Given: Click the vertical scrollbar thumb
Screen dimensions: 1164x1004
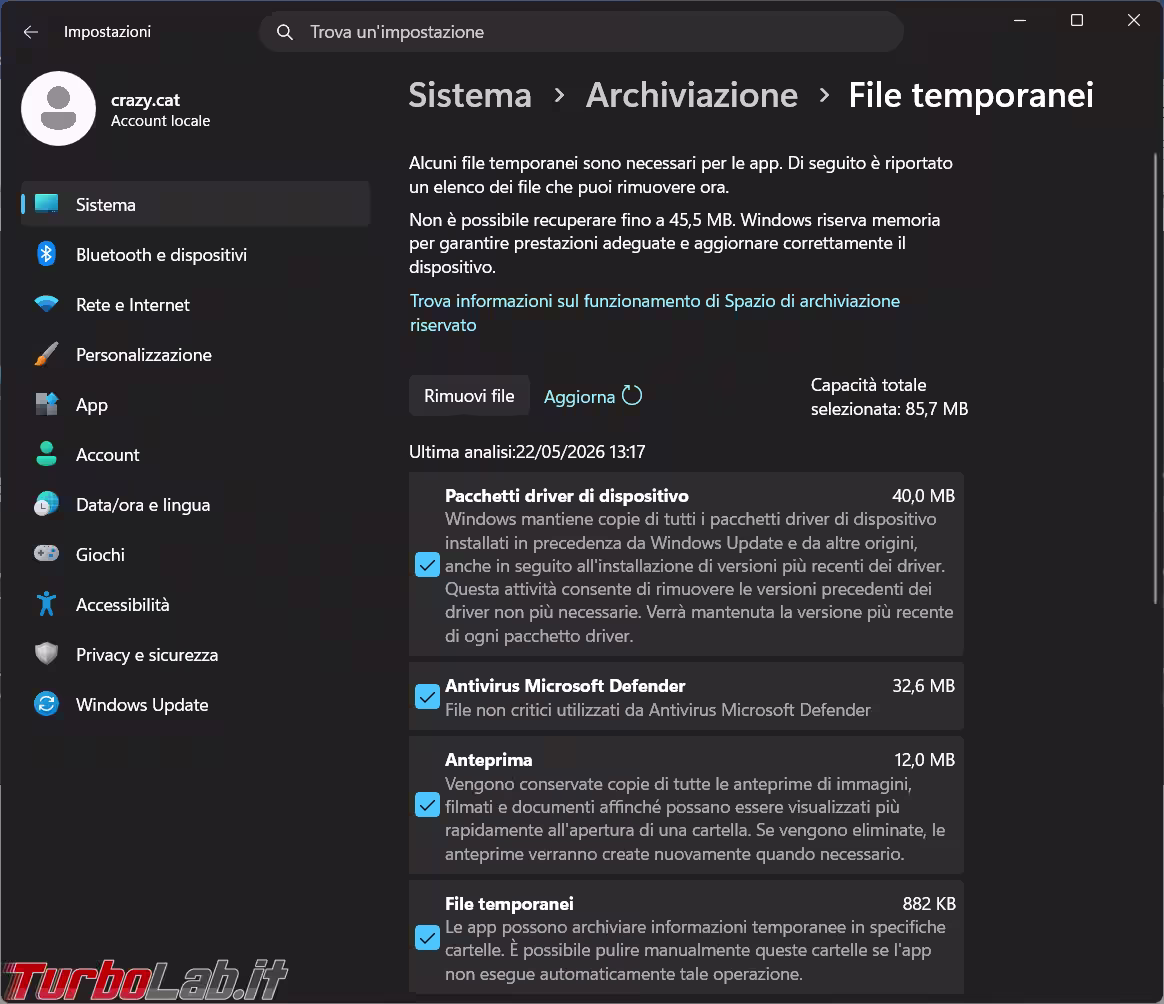Looking at the screenshot, I should [1155, 379].
